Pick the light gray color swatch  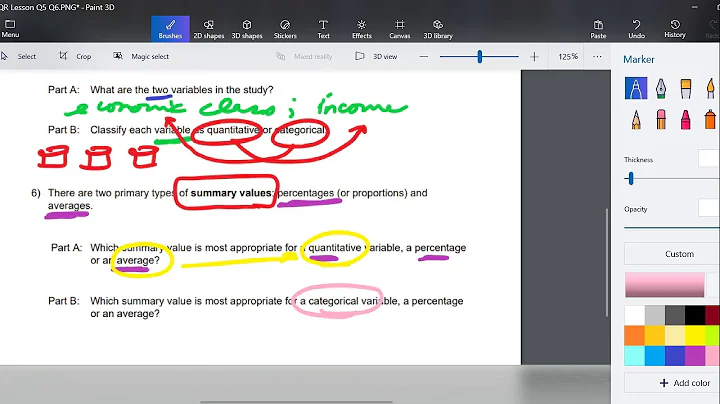655,315
